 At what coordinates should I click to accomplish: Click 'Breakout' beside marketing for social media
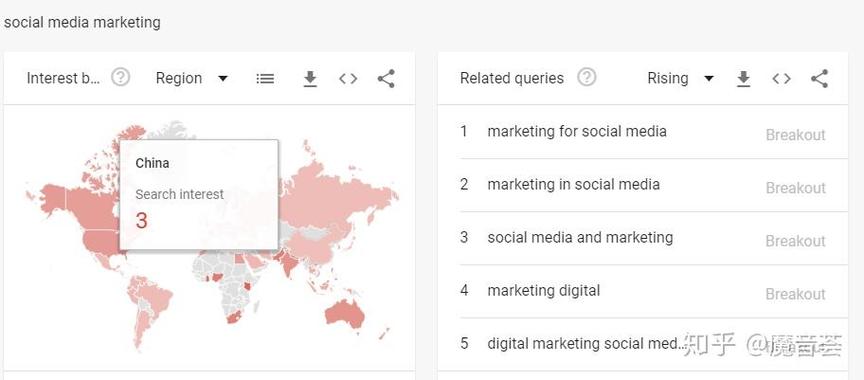pos(795,135)
